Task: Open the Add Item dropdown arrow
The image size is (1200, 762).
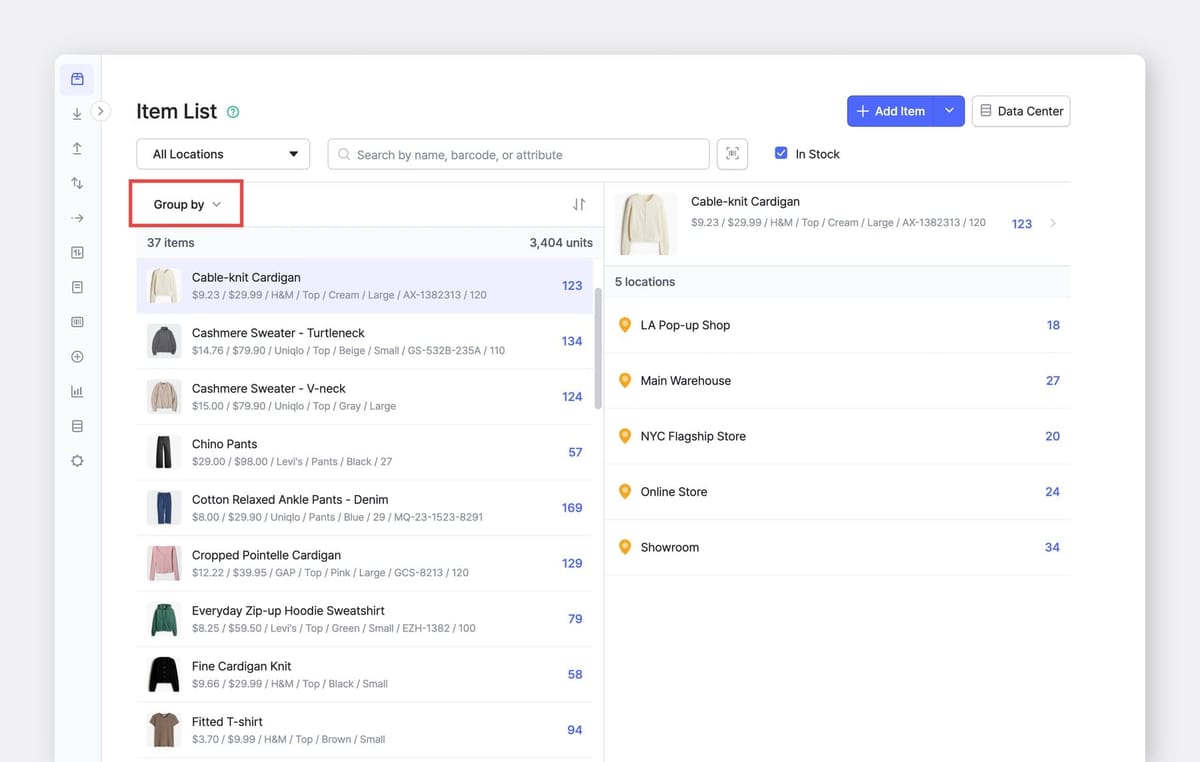Action: (x=949, y=111)
